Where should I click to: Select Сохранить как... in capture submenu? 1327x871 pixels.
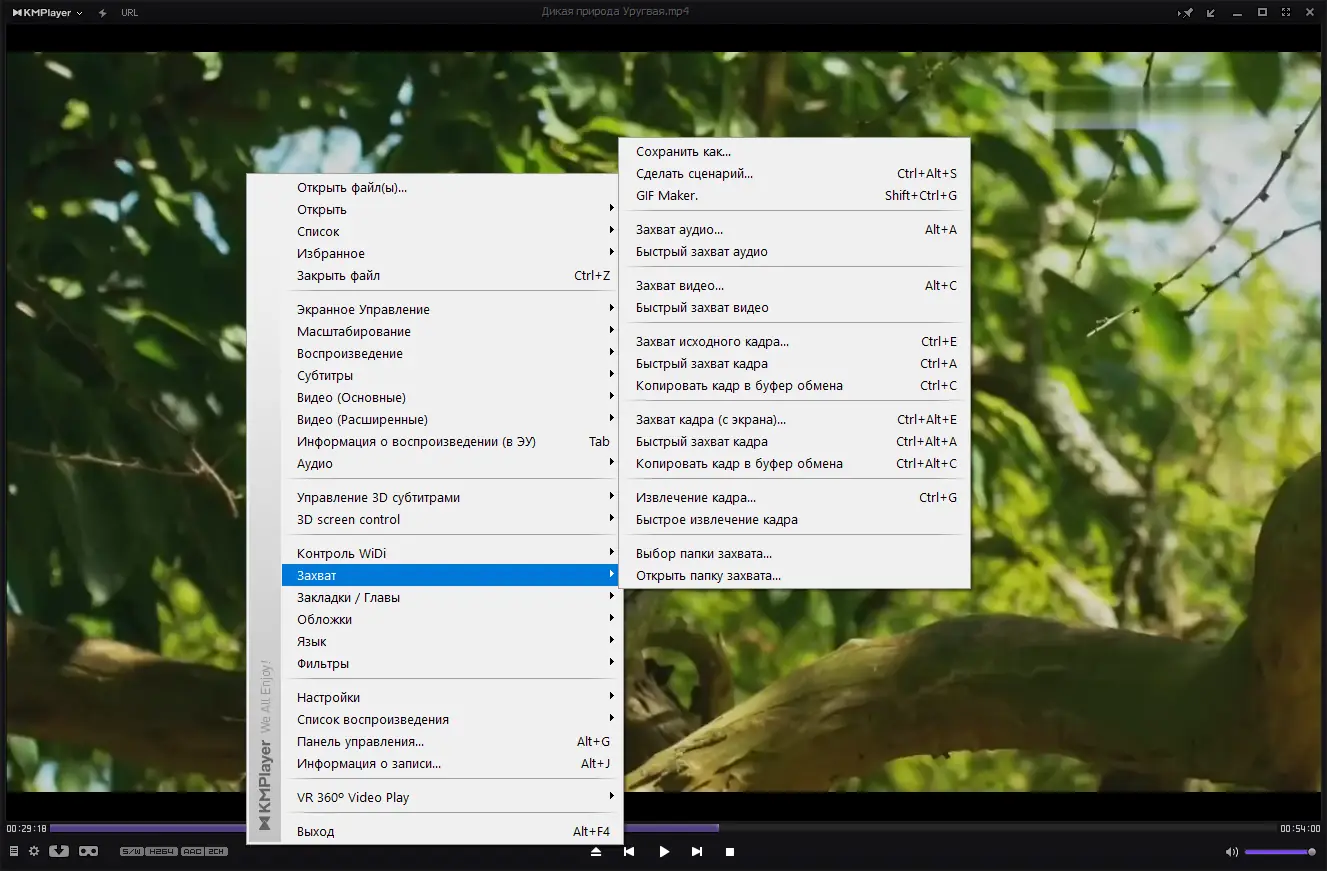pyautogui.click(x=795, y=152)
